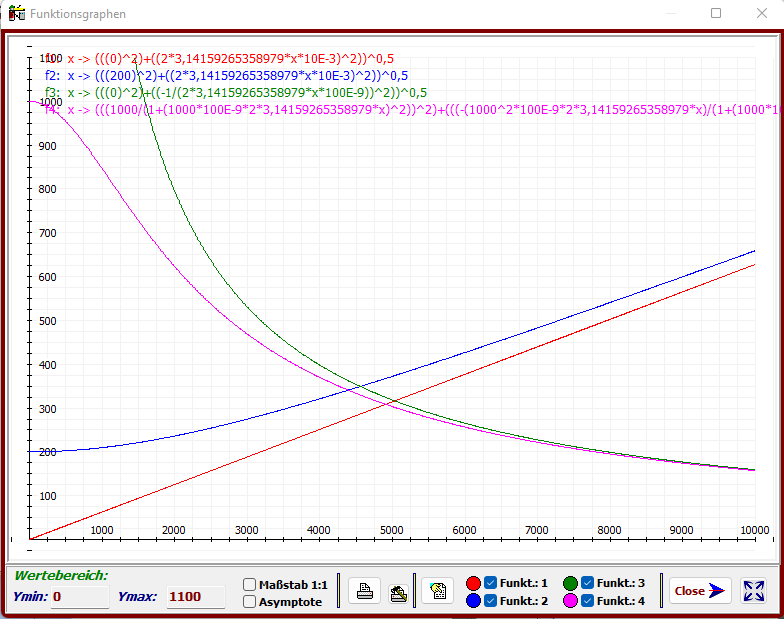
Task: Click the Ymax input field showing 1100
Action: [x=195, y=597]
